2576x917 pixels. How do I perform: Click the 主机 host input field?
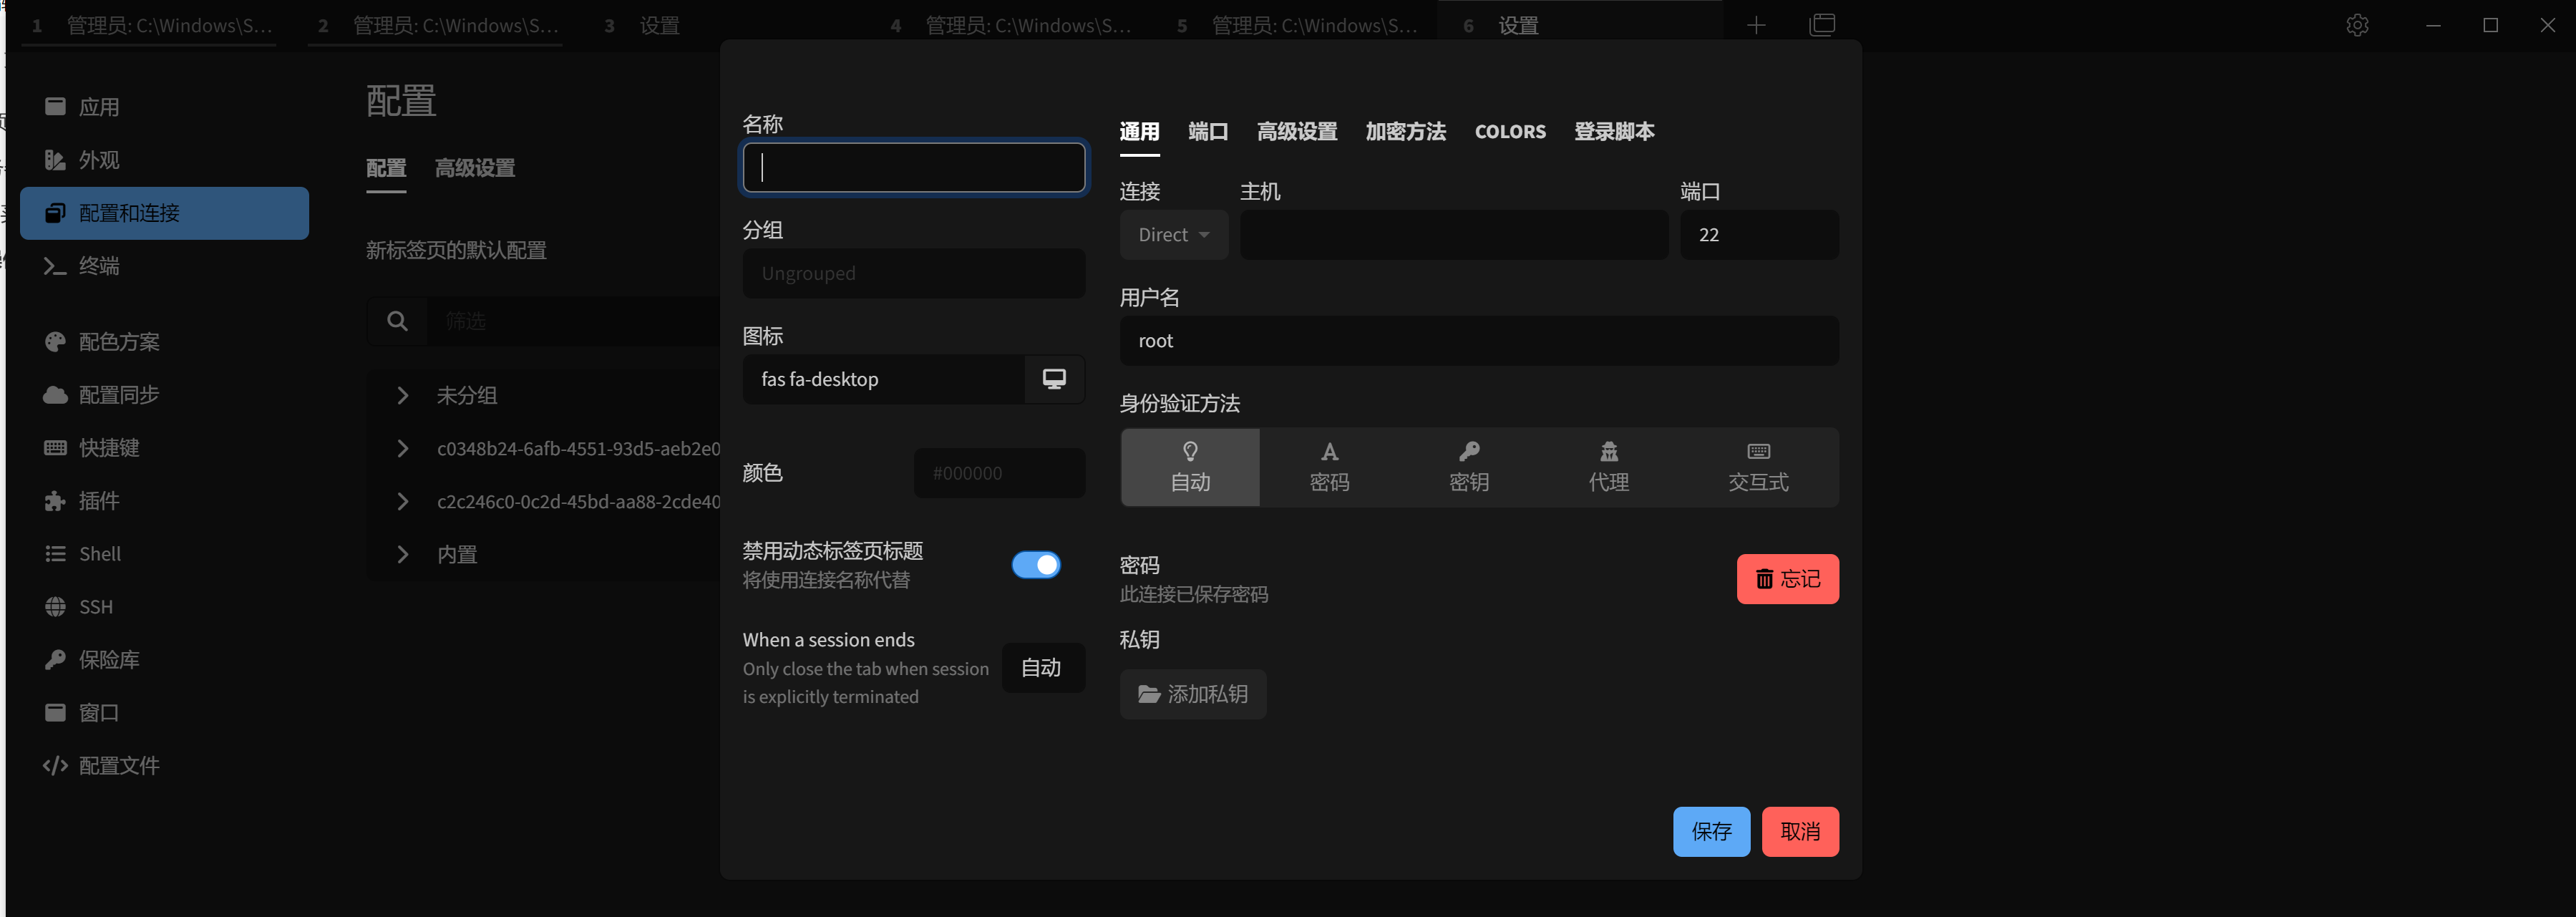point(1454,235)
